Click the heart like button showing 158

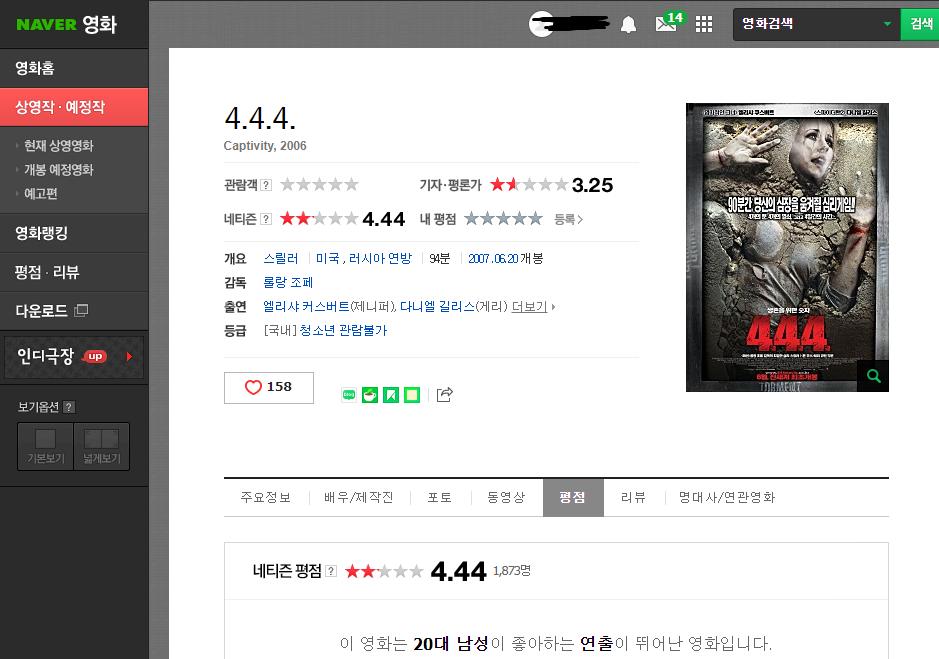(x=268, y=388)
